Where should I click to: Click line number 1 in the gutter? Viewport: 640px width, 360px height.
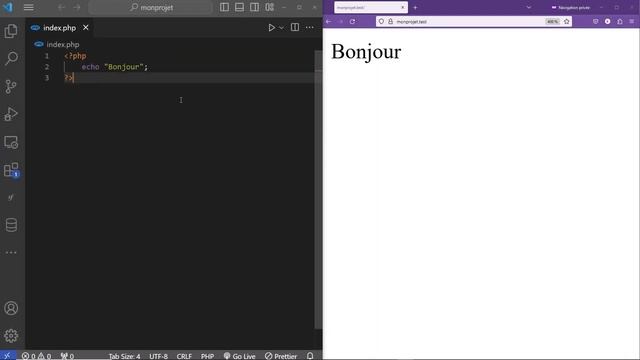(47, 56)
